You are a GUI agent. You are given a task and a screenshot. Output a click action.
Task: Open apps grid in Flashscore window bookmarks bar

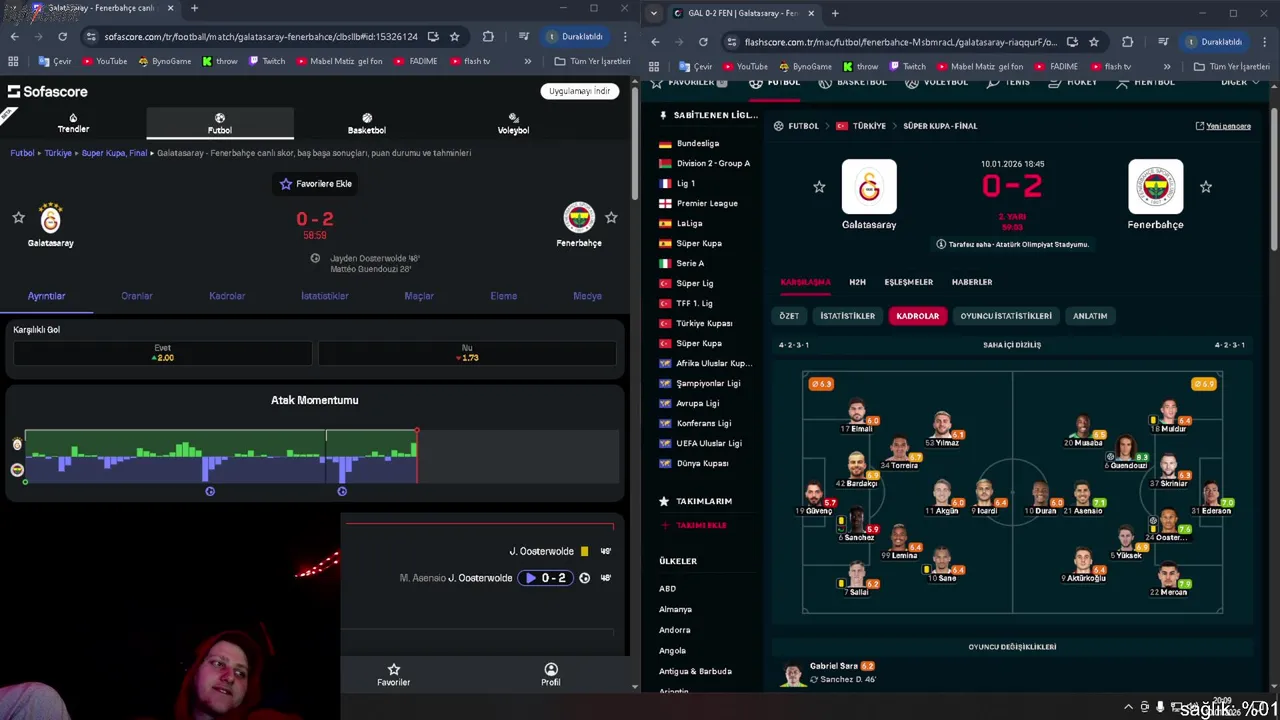pyautogui.click(x=654, y=67)
